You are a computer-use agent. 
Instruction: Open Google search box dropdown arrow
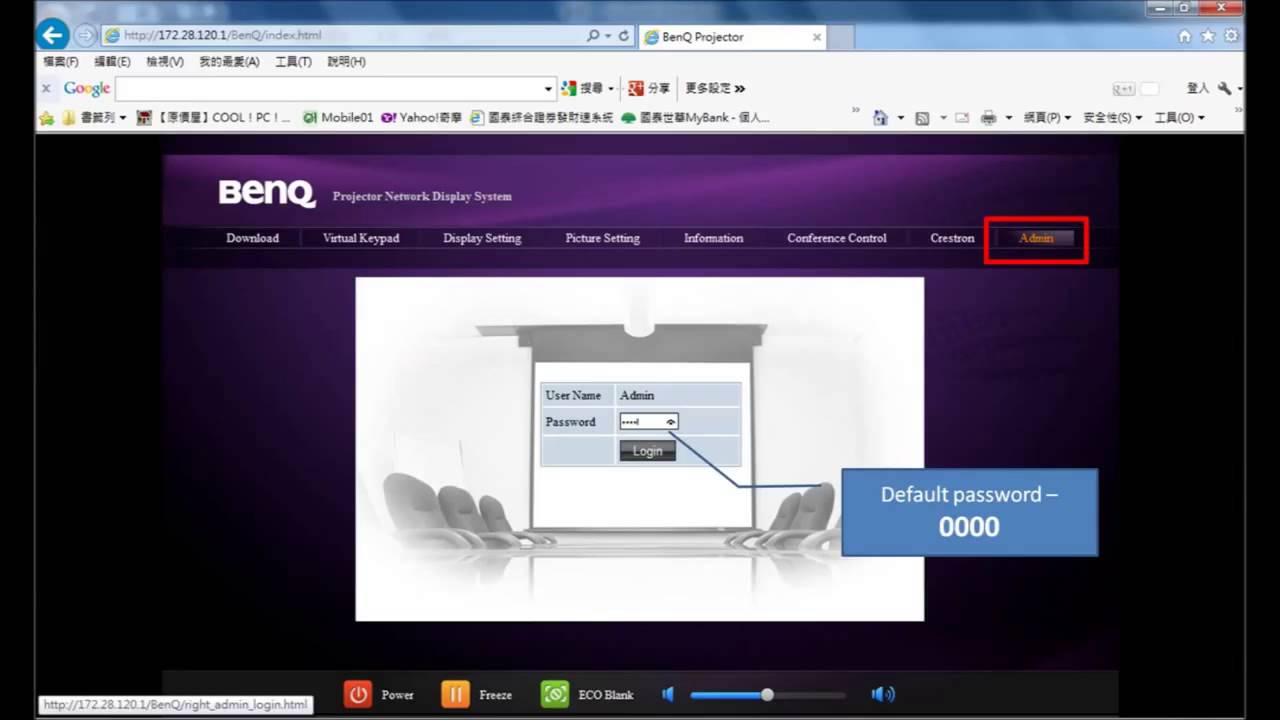pos(548,89)
